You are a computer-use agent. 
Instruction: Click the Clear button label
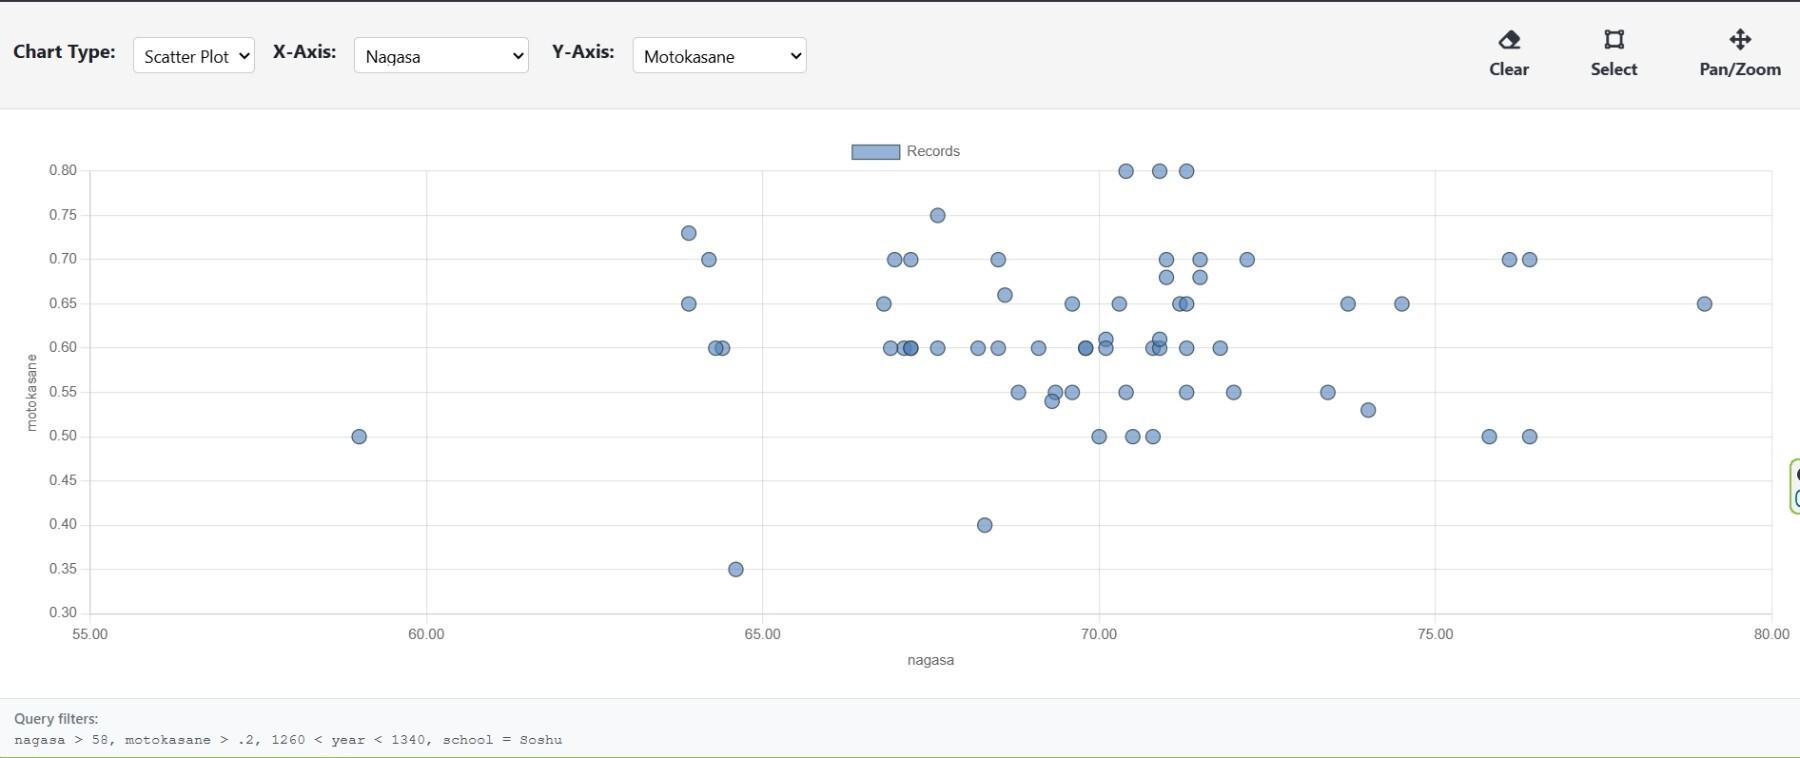tap(1509, 69)
